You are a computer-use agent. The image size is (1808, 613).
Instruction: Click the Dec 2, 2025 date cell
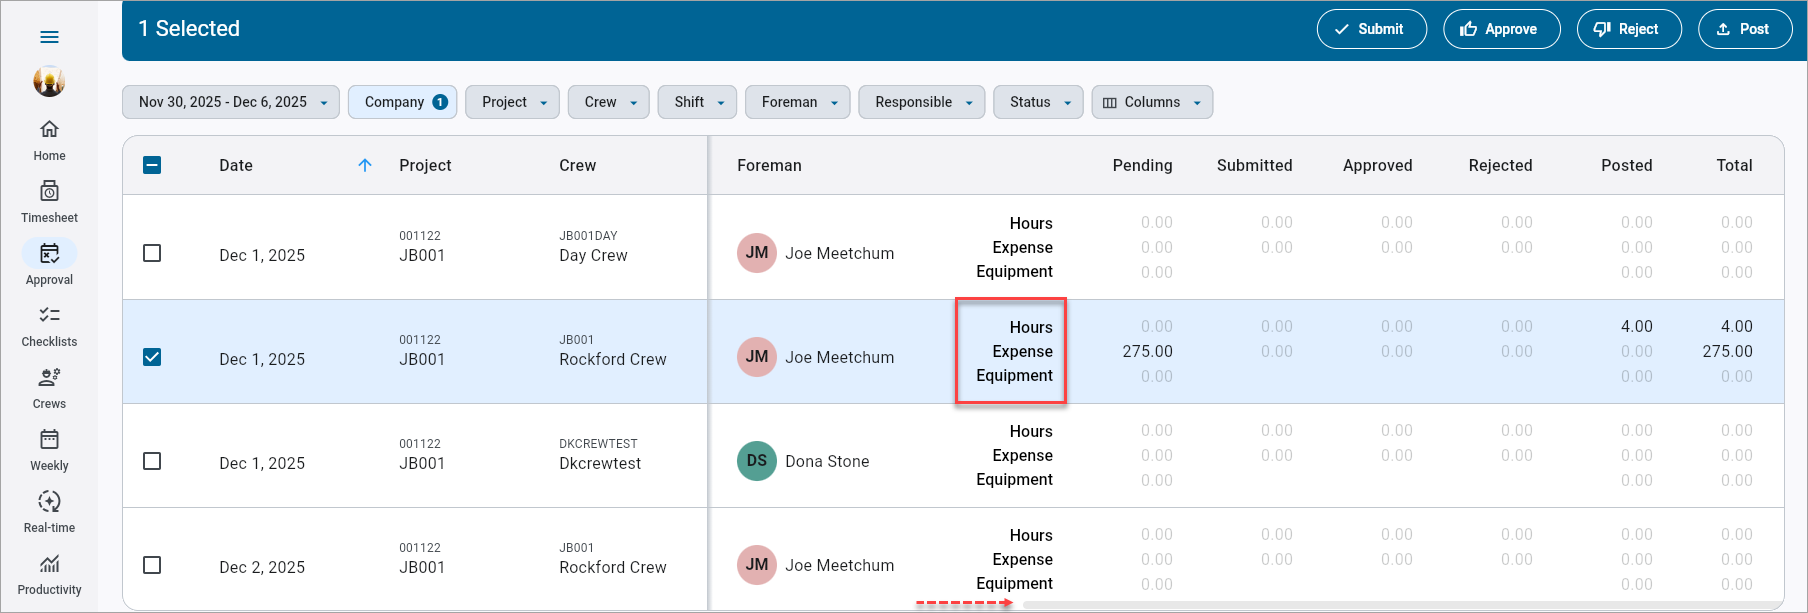click(262, 568)
